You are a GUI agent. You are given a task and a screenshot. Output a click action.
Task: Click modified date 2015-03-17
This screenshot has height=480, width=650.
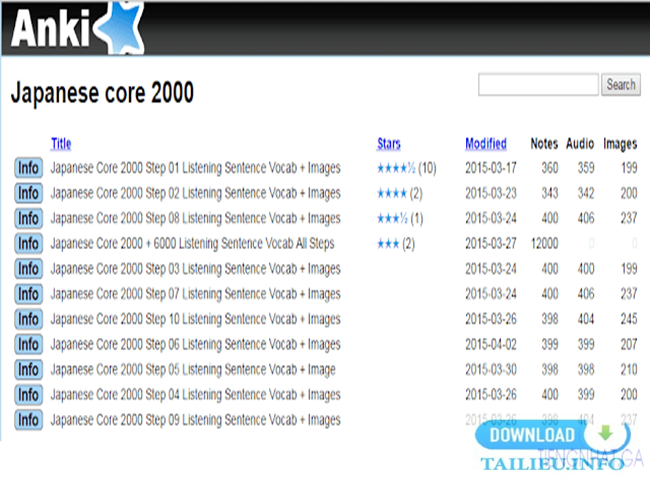(x=491, y=168)
